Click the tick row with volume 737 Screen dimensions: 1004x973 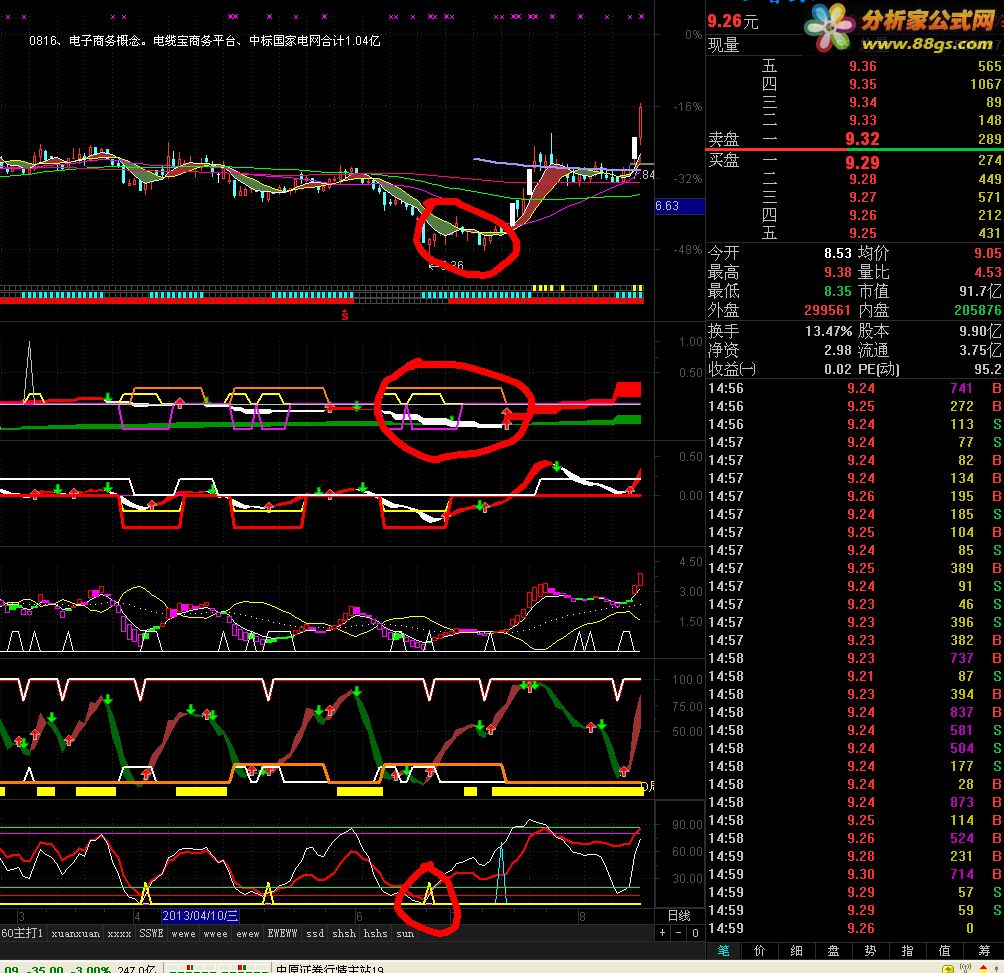pyautogui.click(x=855, y=658)
